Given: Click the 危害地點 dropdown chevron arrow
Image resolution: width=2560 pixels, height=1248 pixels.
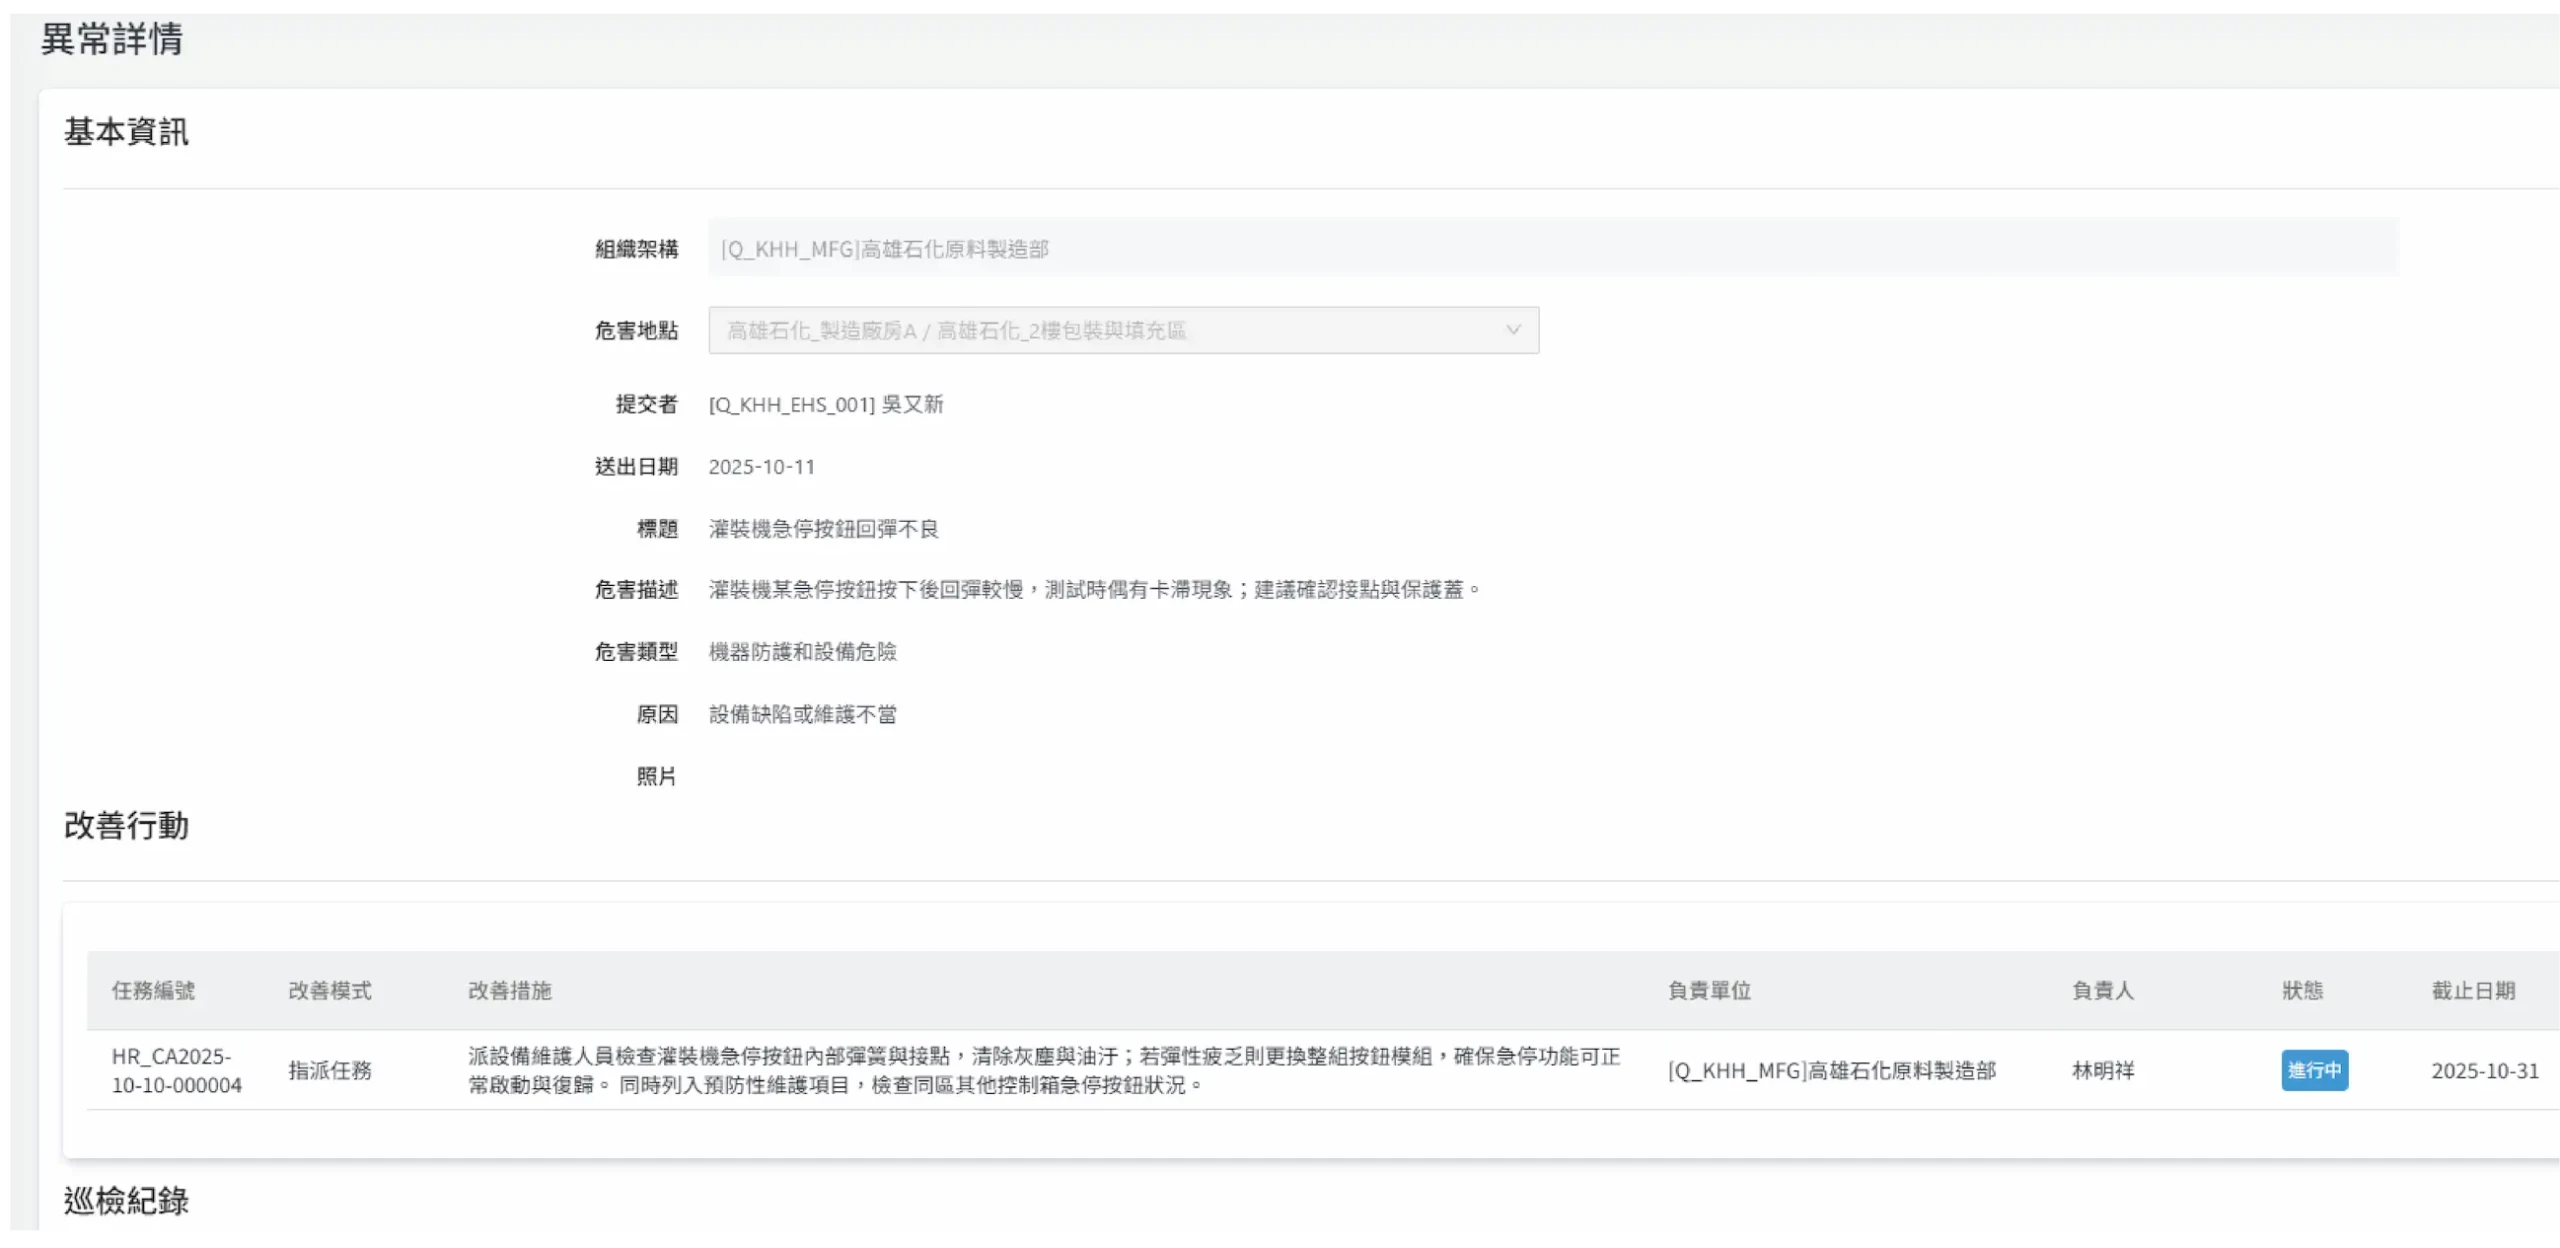Looking at the screenshot, I should pyautogui.click(x=1513, y=330).
